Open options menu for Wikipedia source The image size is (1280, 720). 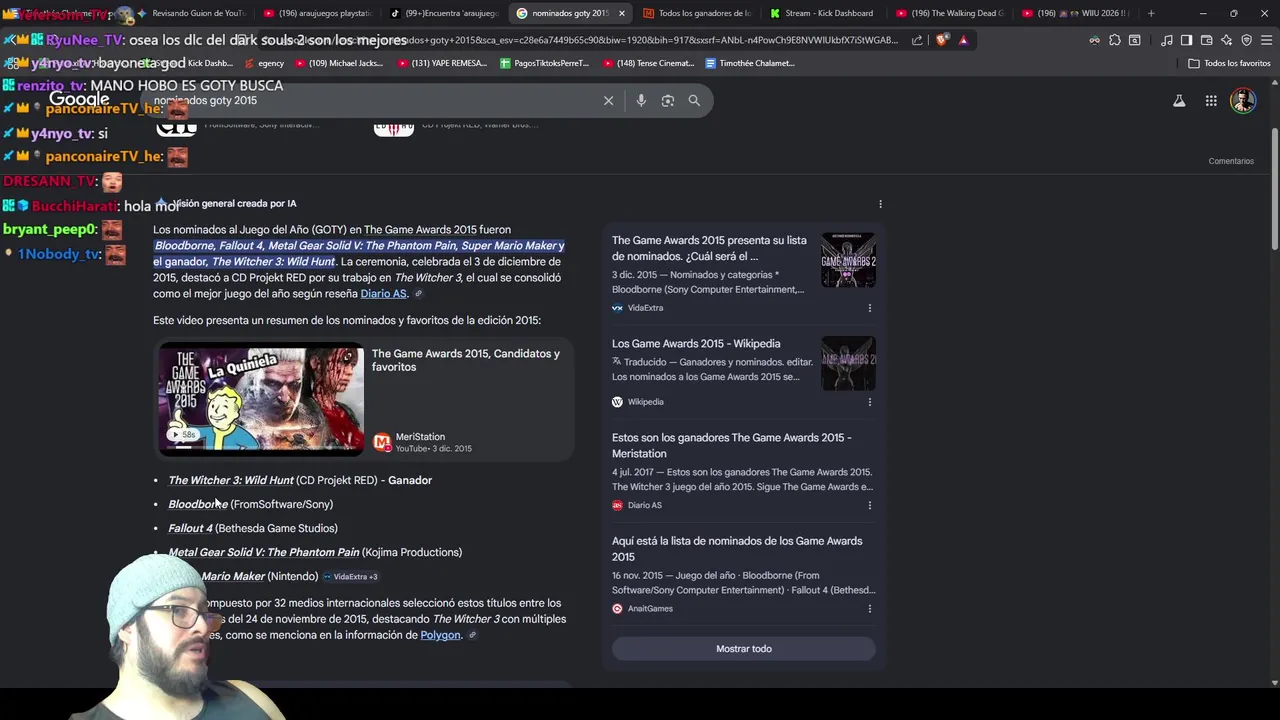point(869,402)
